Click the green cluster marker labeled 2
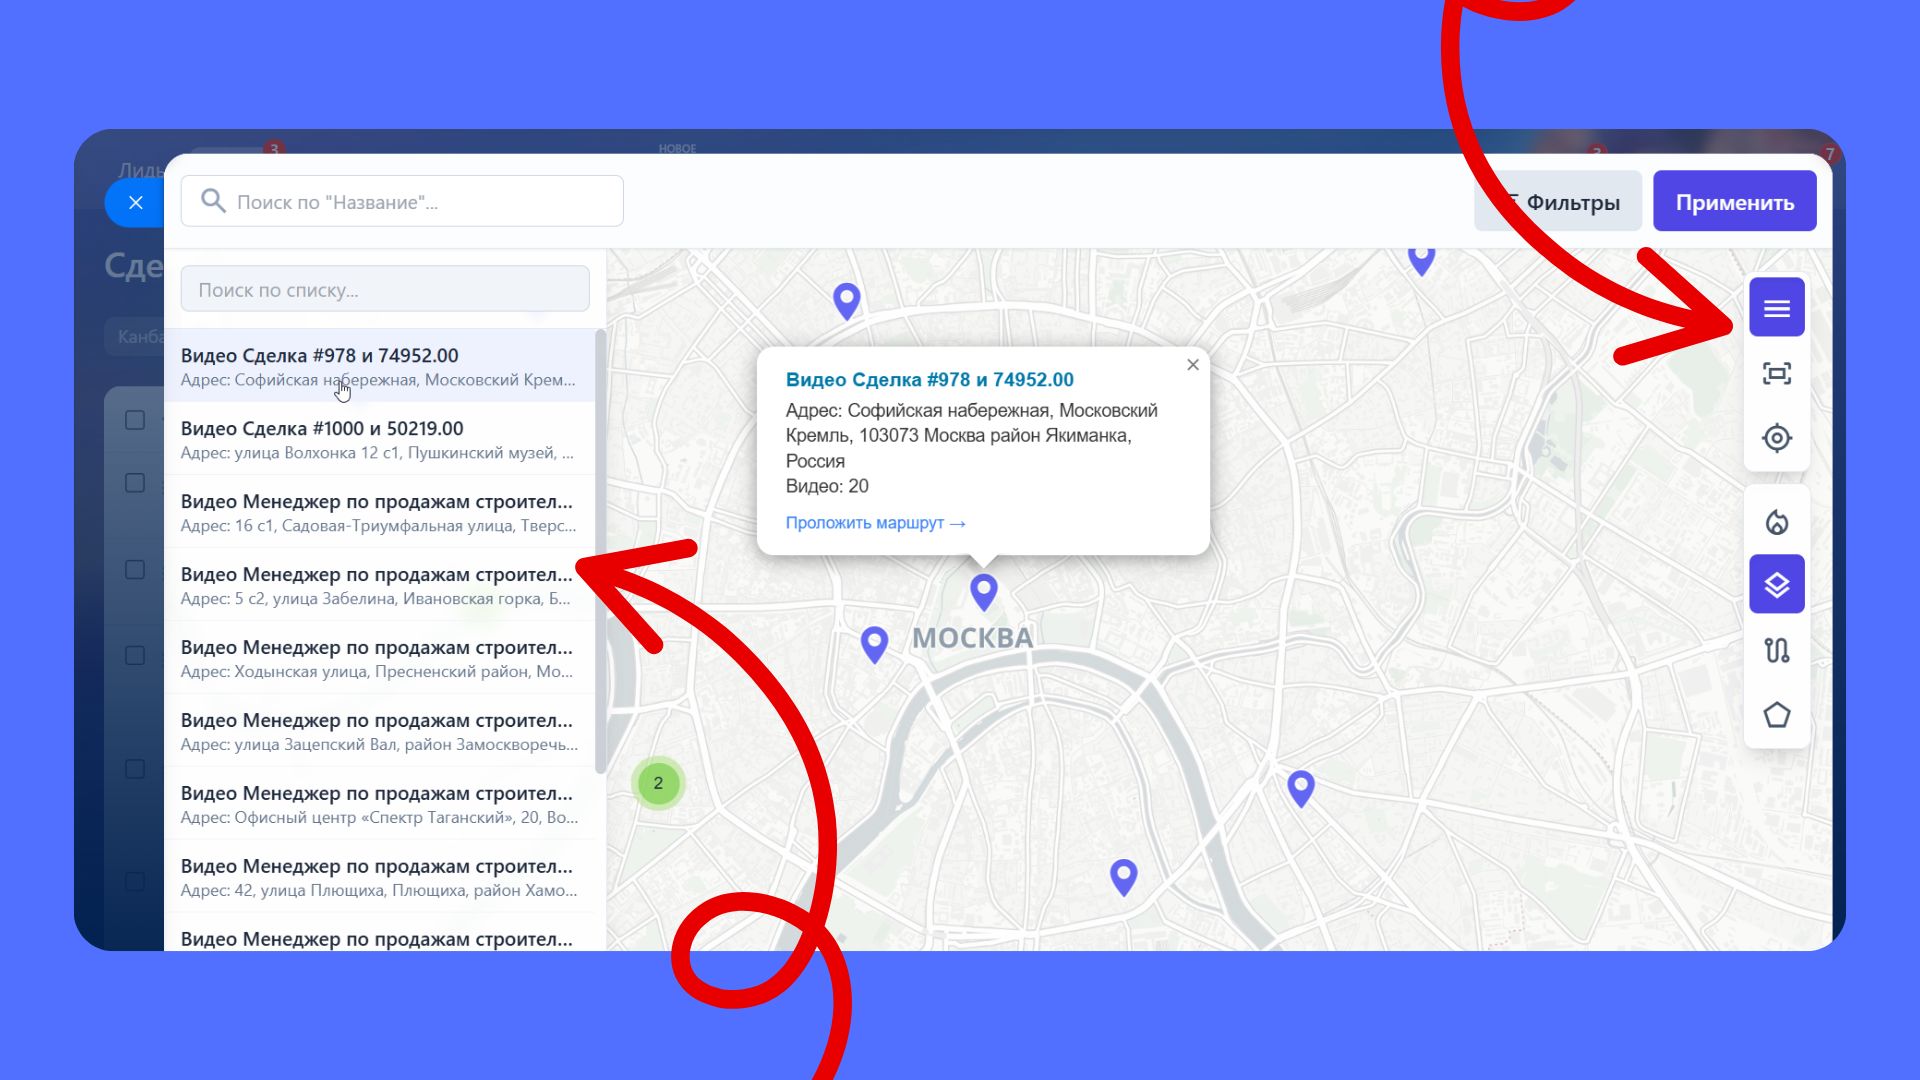The image size is (1920, 1080). point(658,783)
